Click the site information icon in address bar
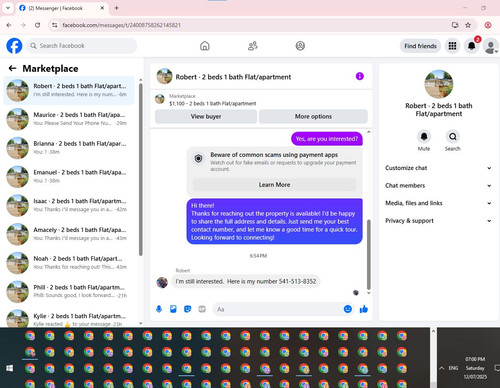 click(55, 25)
